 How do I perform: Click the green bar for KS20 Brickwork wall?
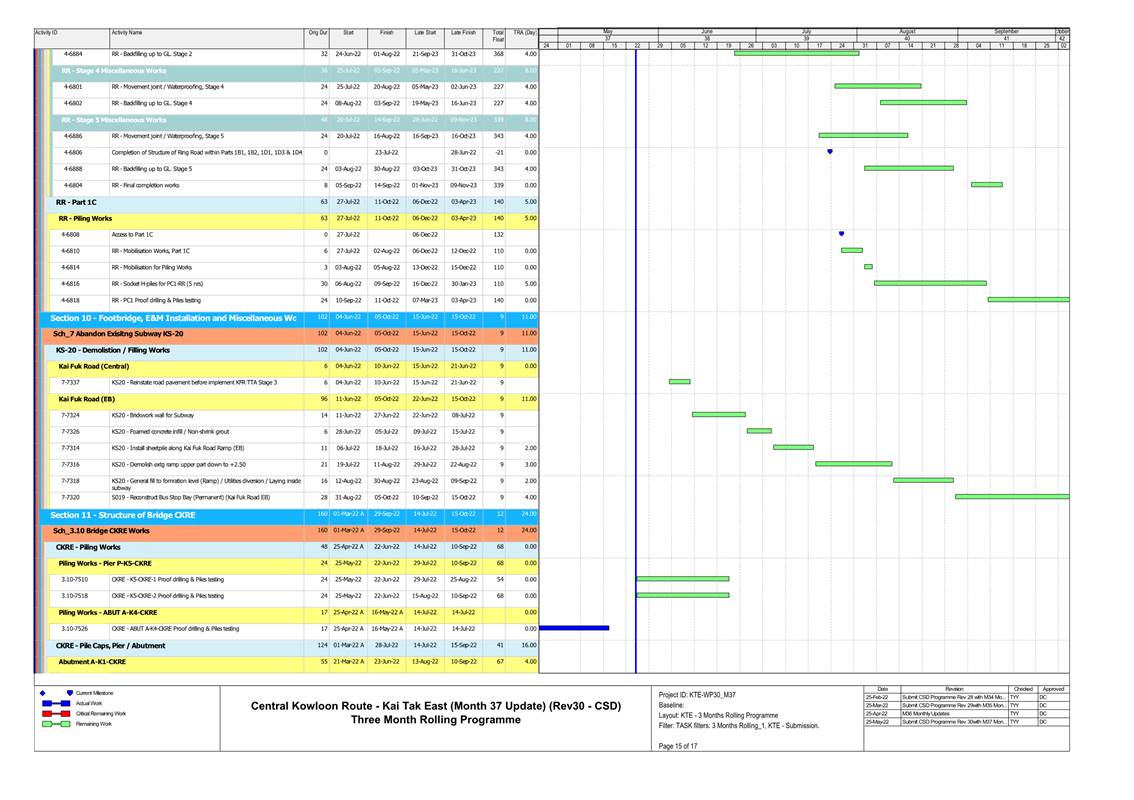pos(718,414)
